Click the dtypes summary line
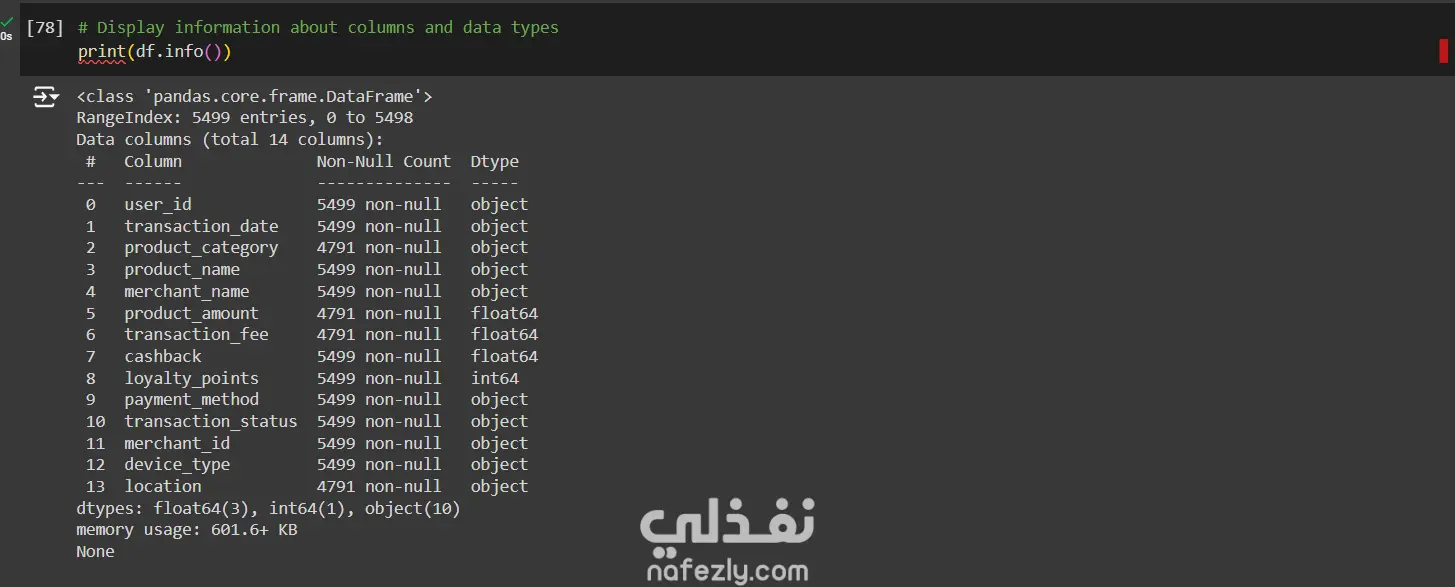This screenshot has width=1455, height=587. (268, 508)
